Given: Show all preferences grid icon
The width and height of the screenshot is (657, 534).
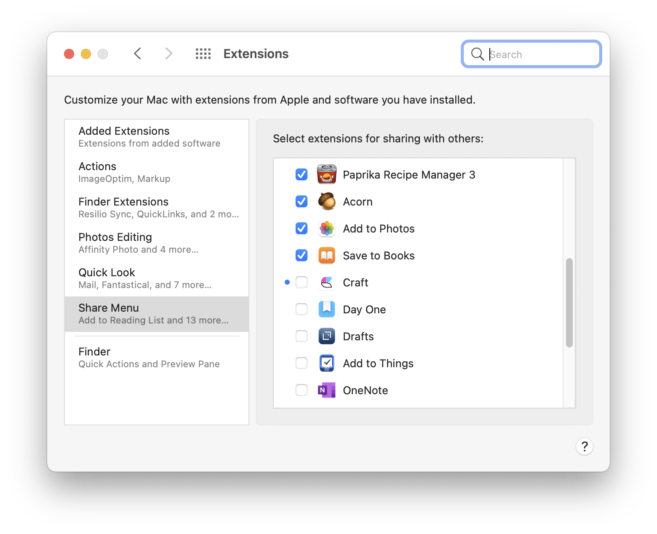Looking at the screenshot, I should 203,54.
